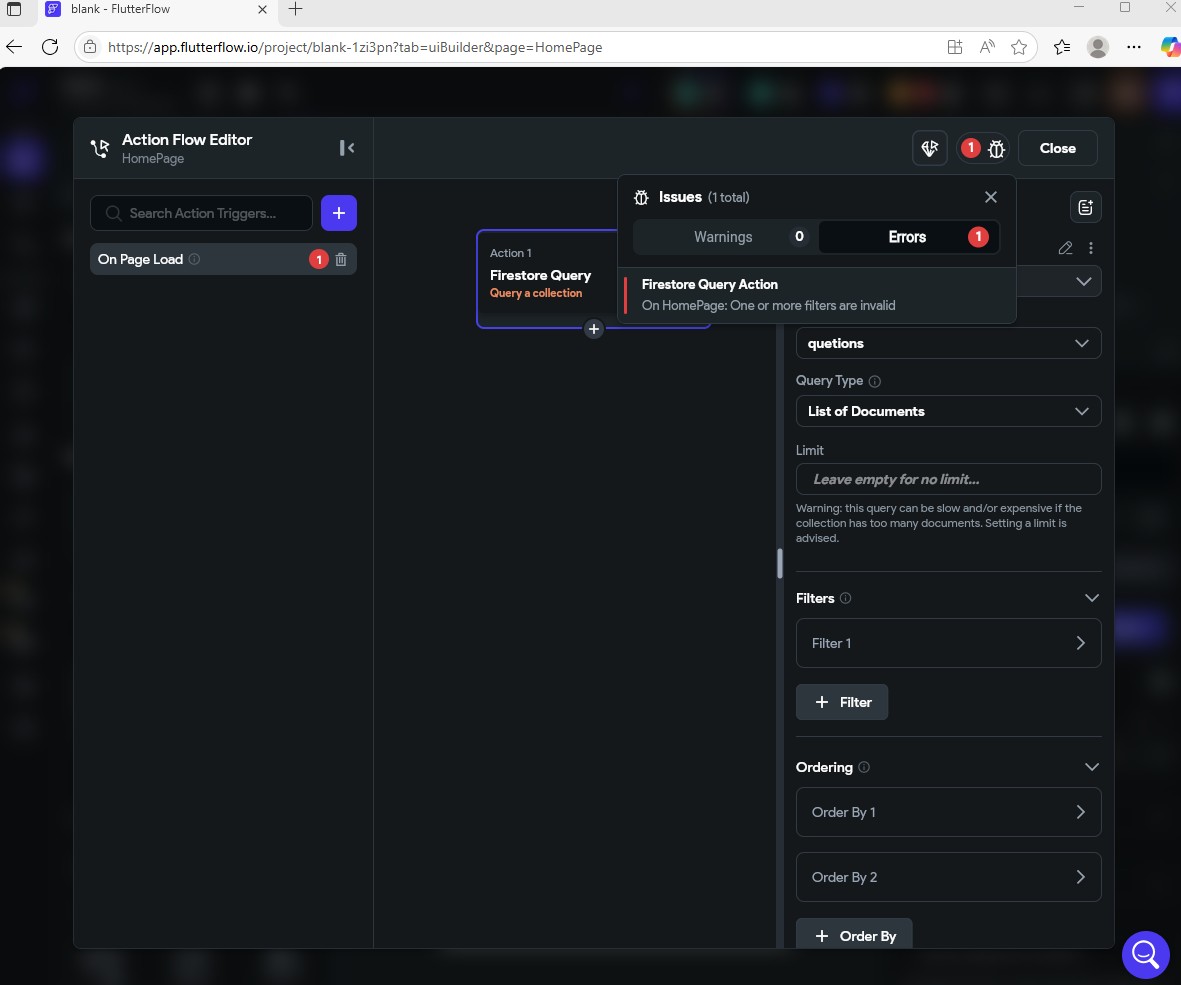Click the properties panel scrollbar handle
This screenshot has width=1181, height=985.
coord(780,563)
